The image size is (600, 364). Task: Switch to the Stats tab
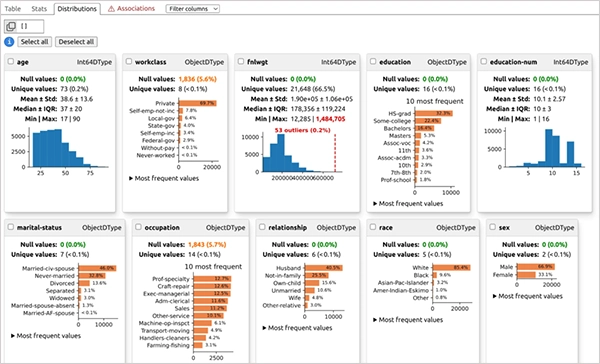pyautogui.click(x=39, y=8)
